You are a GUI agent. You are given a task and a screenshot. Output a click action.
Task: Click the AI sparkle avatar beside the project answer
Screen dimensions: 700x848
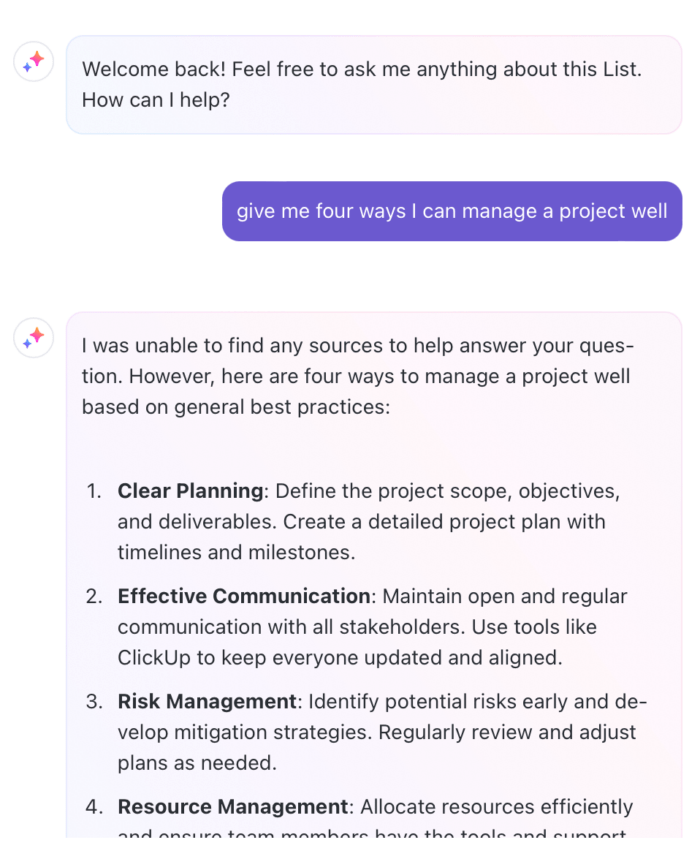34,339
